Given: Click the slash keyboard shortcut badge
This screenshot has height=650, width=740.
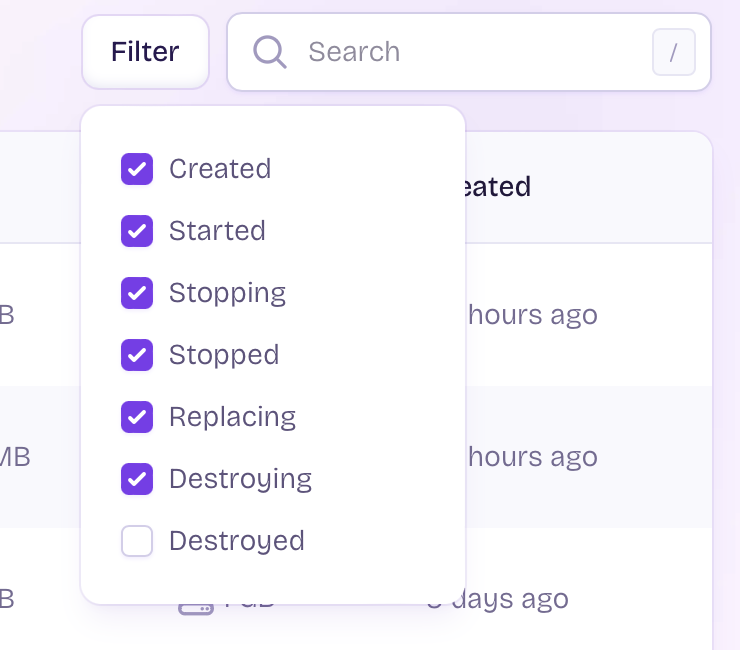Looking at the screenshot, I should coord(673,52).
